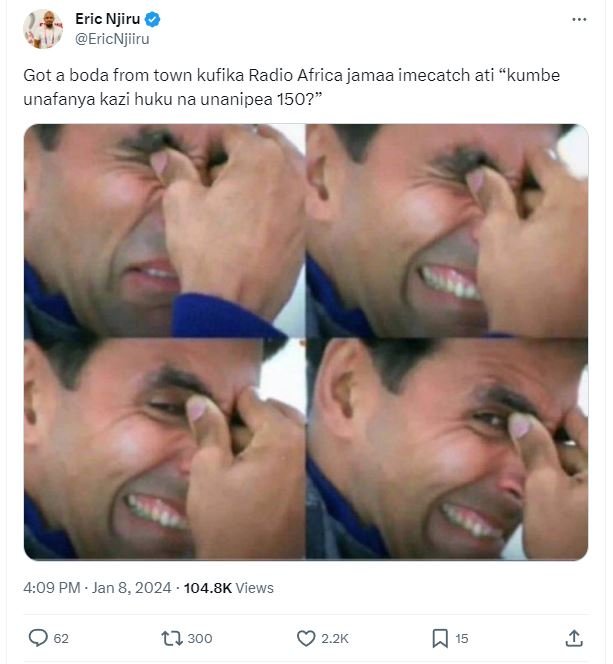Screen dimensions: 613x664
Task: Show the 300 reposts count
Action: (x=199, y=638)
